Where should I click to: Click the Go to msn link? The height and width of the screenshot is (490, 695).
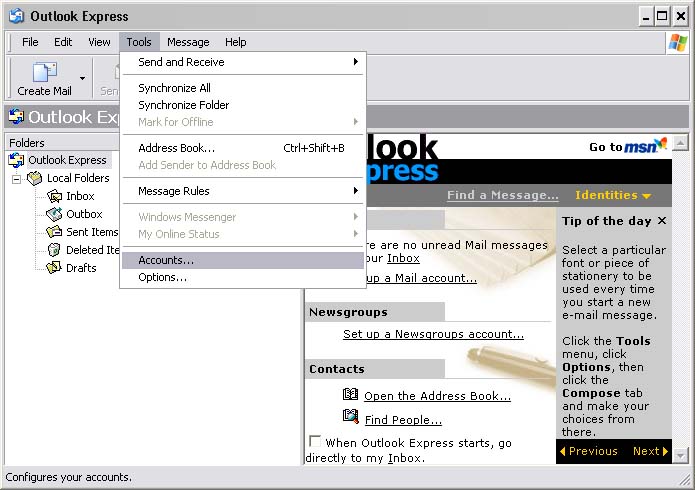pos(628,145)
